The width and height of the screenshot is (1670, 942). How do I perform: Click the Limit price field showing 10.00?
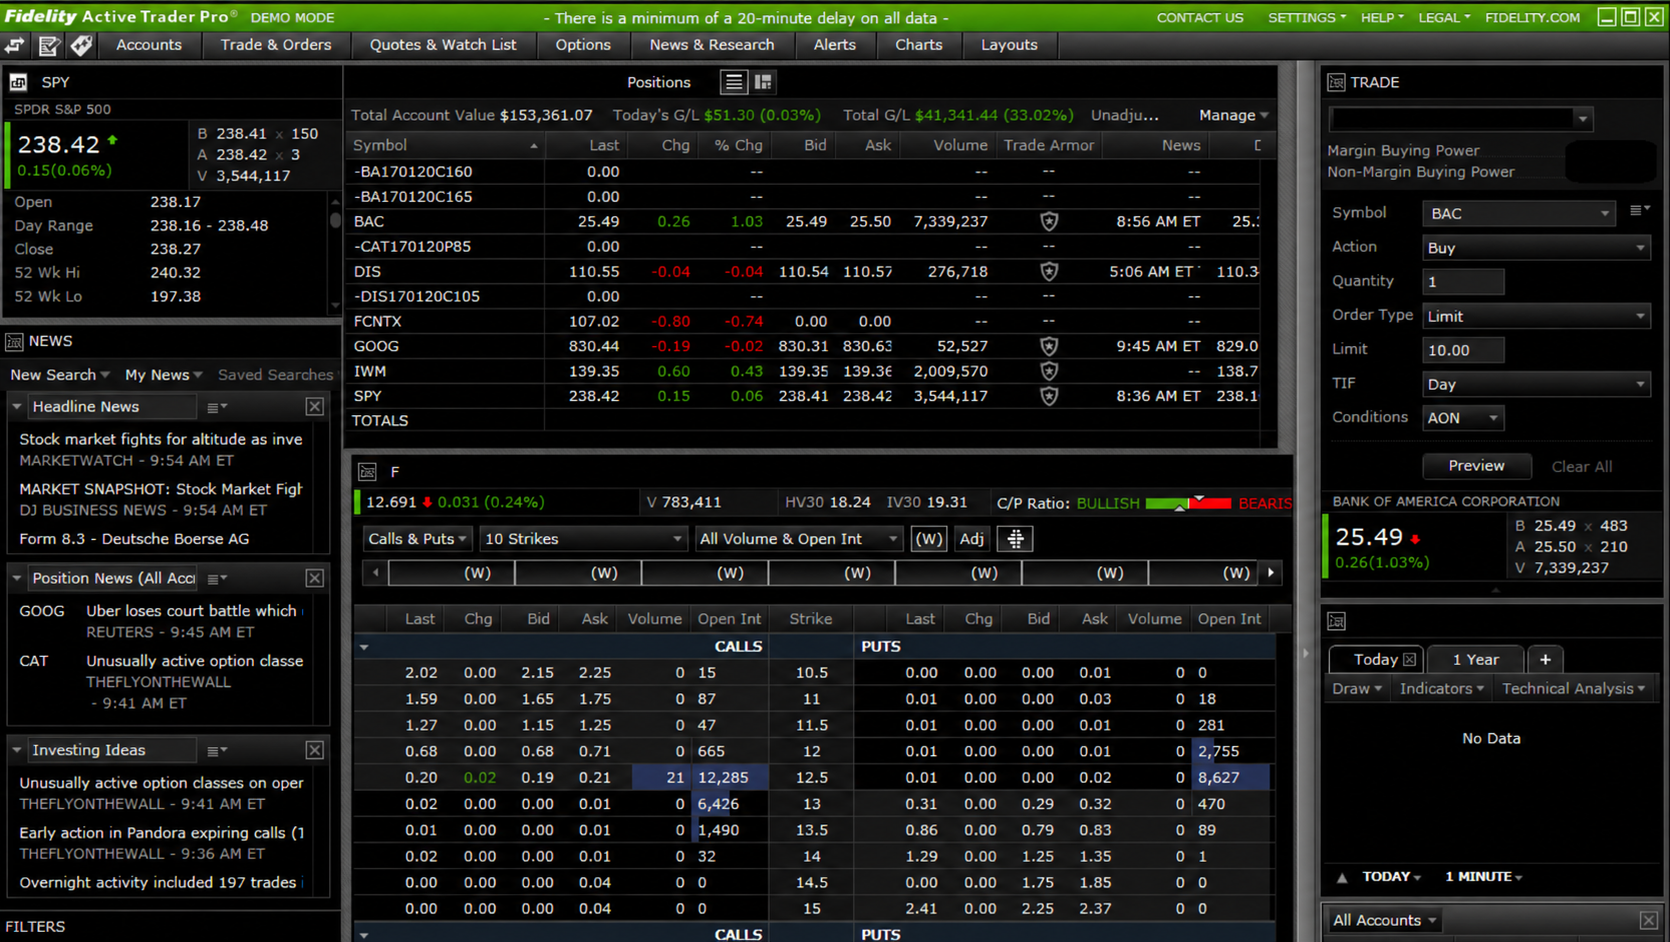[x=1463, y=350]
